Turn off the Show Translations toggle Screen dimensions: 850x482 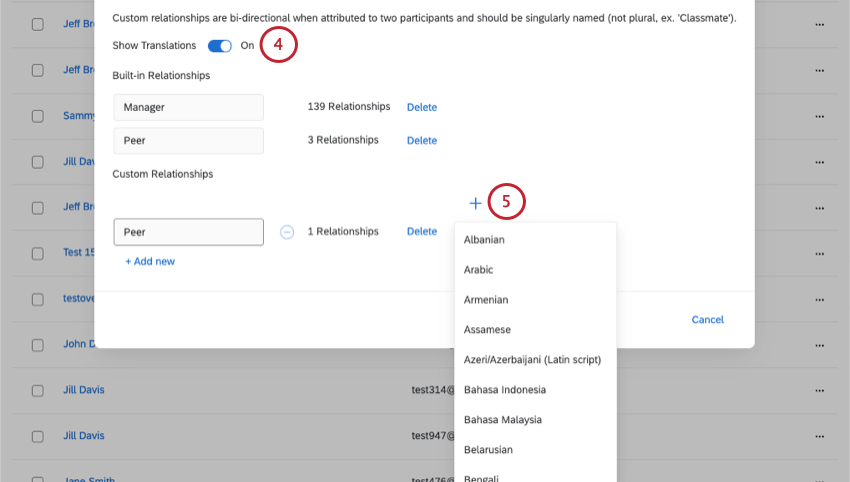click(220, 46)
